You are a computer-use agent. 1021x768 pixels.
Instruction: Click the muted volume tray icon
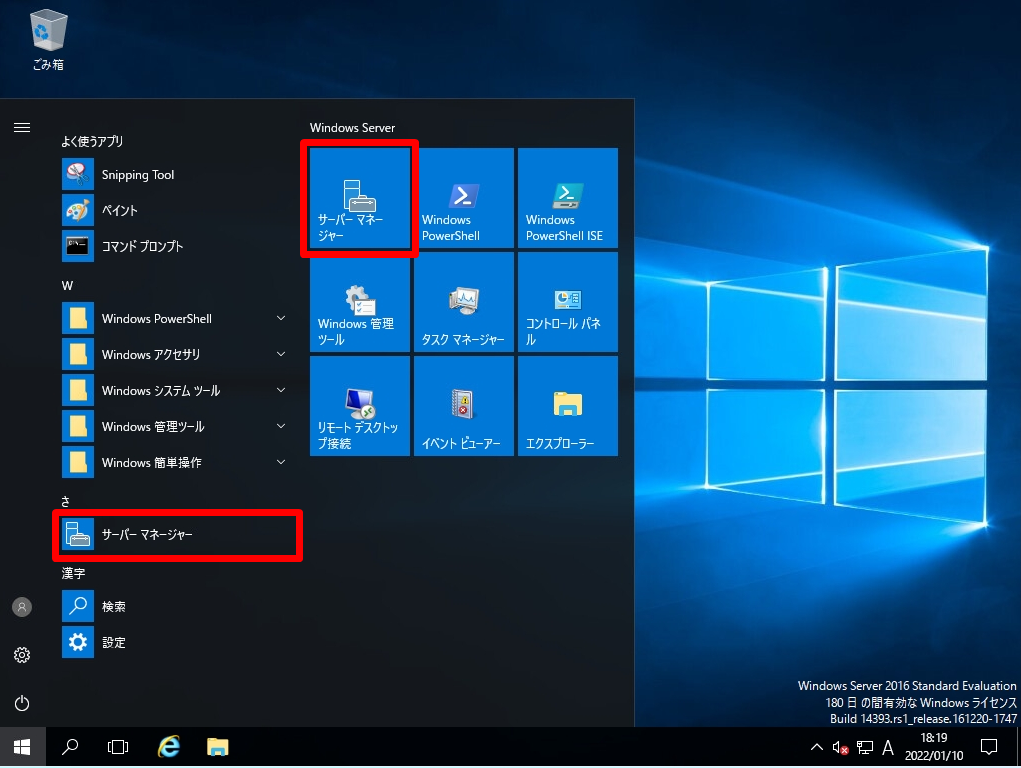pos(840,747)
